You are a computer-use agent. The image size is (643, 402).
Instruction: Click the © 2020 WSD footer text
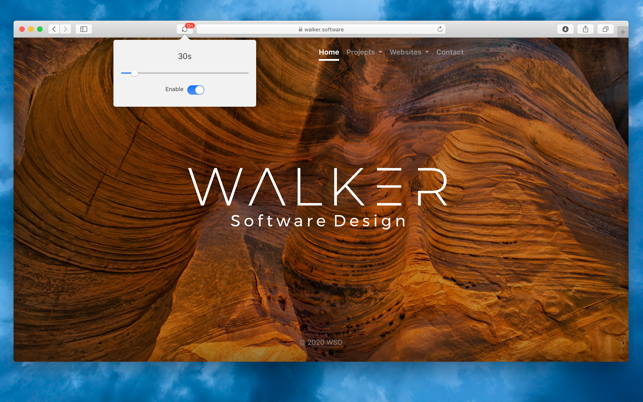click(x=321, y=342)
